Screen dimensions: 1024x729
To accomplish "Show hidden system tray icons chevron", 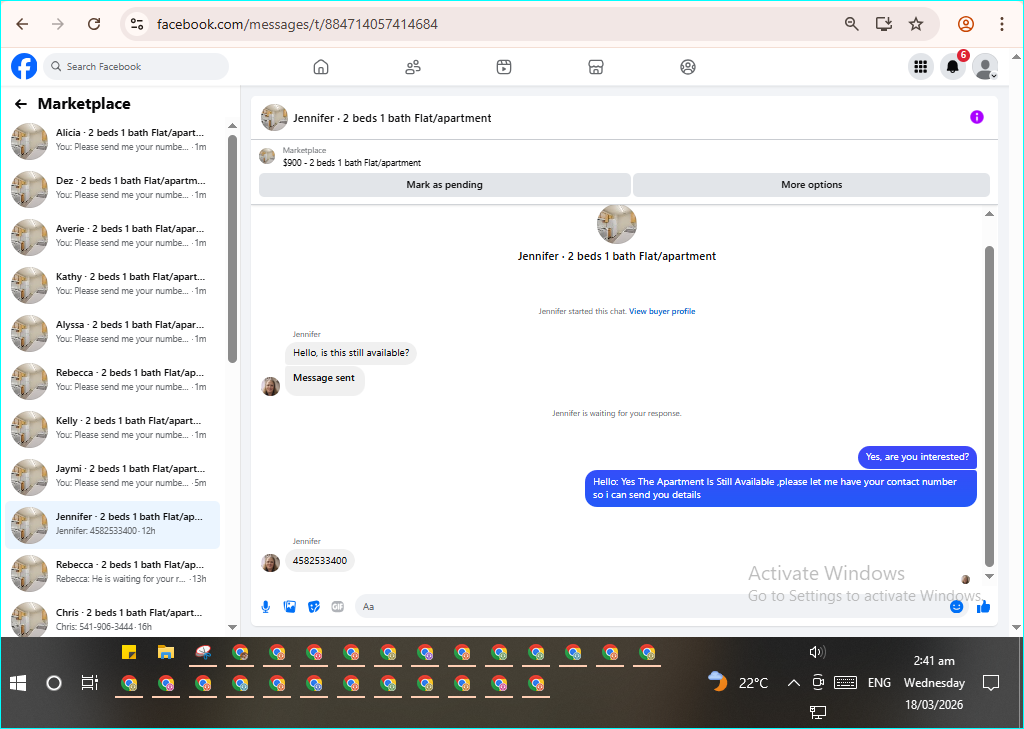I will [793, 683].
